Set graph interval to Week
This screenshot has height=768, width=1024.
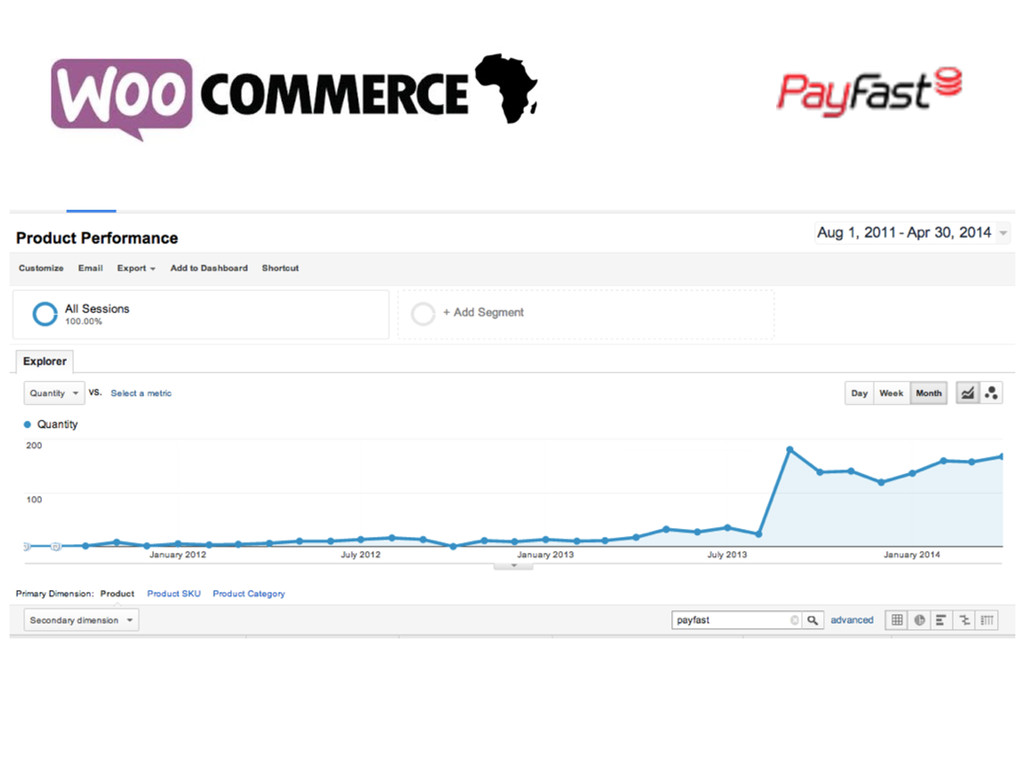[891, 393]
